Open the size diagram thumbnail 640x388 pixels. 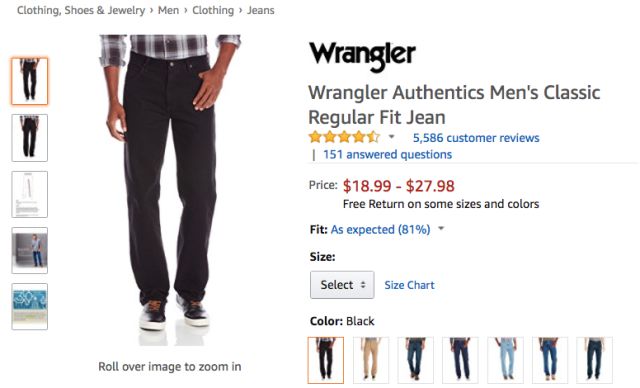[30, 194]
